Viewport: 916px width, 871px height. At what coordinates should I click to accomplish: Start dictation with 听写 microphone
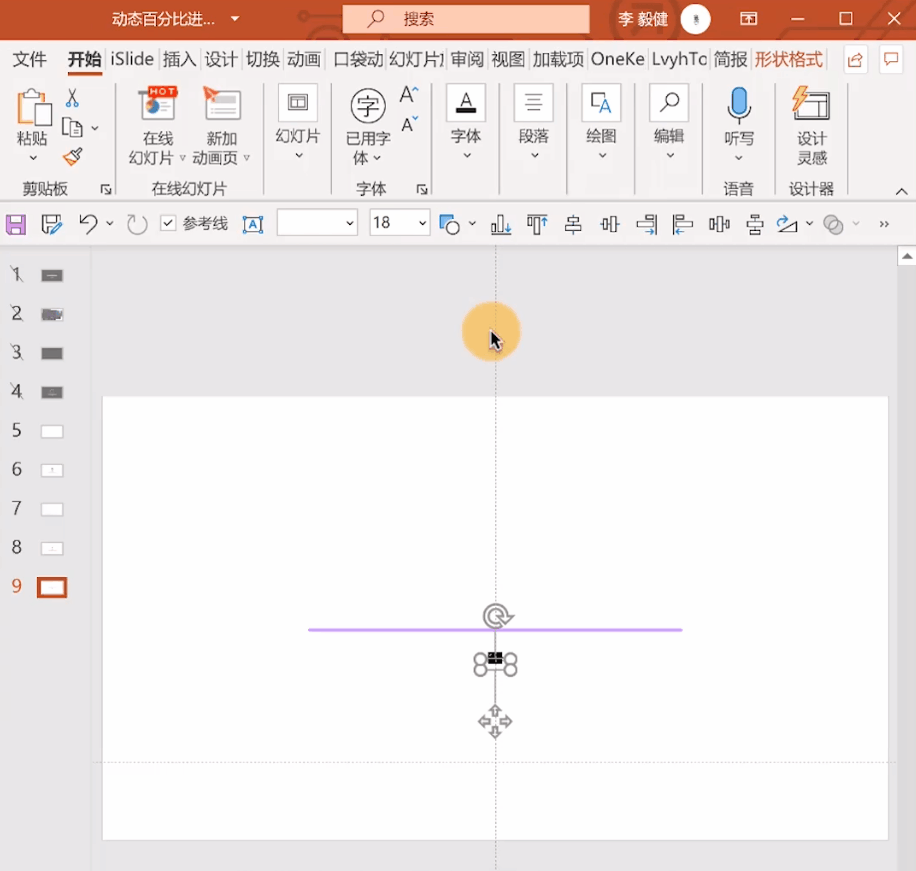pyautogui.click(x=739, y=105)
